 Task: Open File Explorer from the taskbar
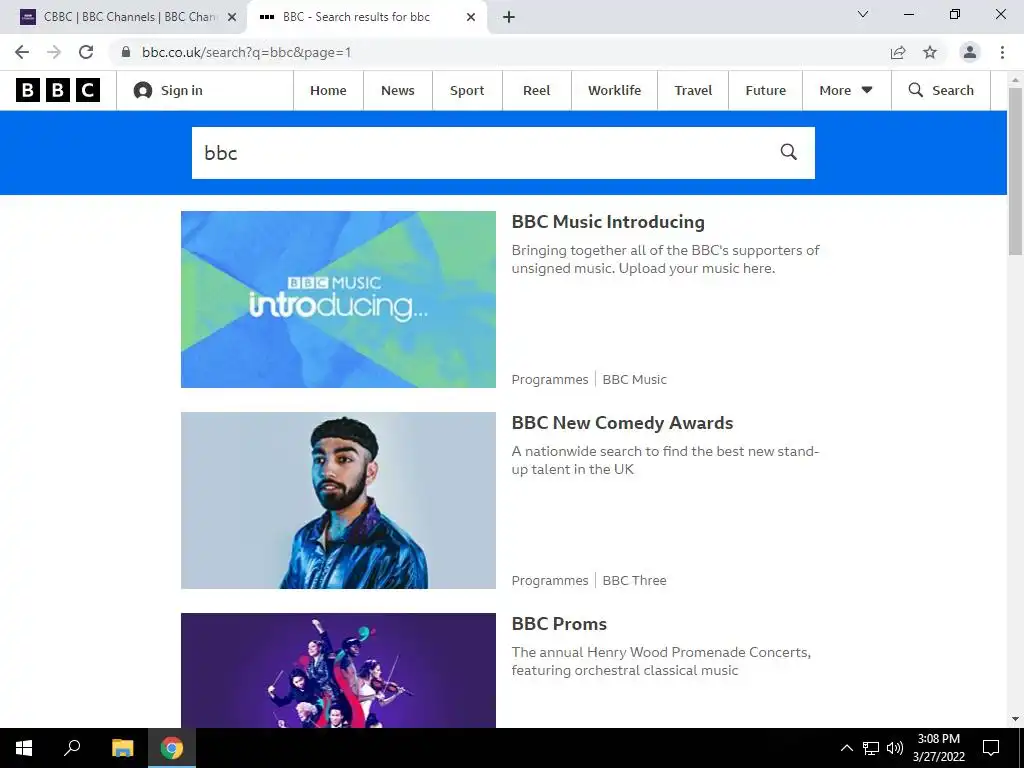coord(122,748)
